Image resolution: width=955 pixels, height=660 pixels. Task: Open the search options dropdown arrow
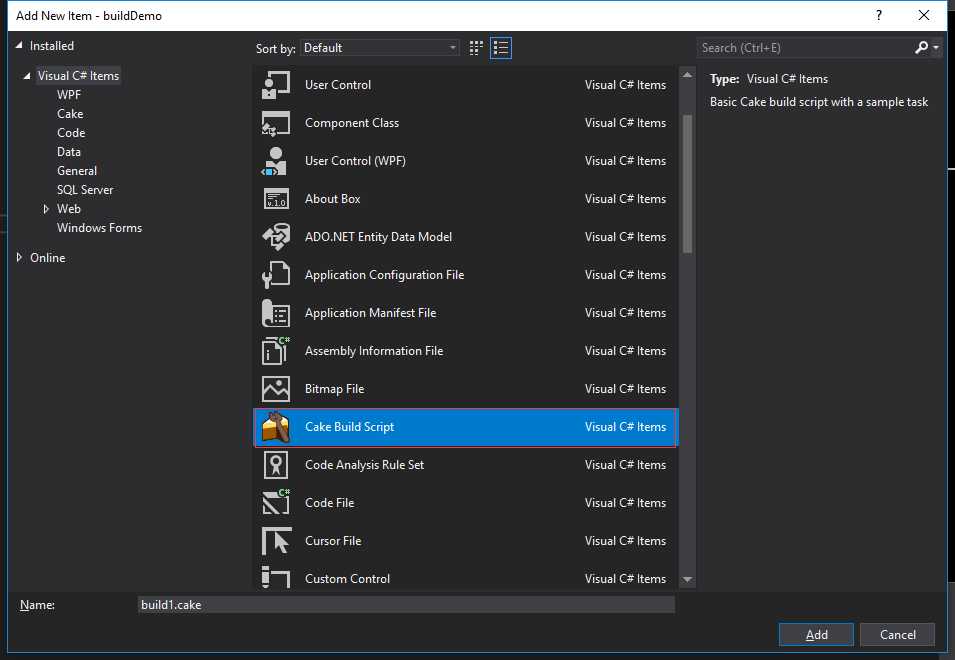(936, 47)
